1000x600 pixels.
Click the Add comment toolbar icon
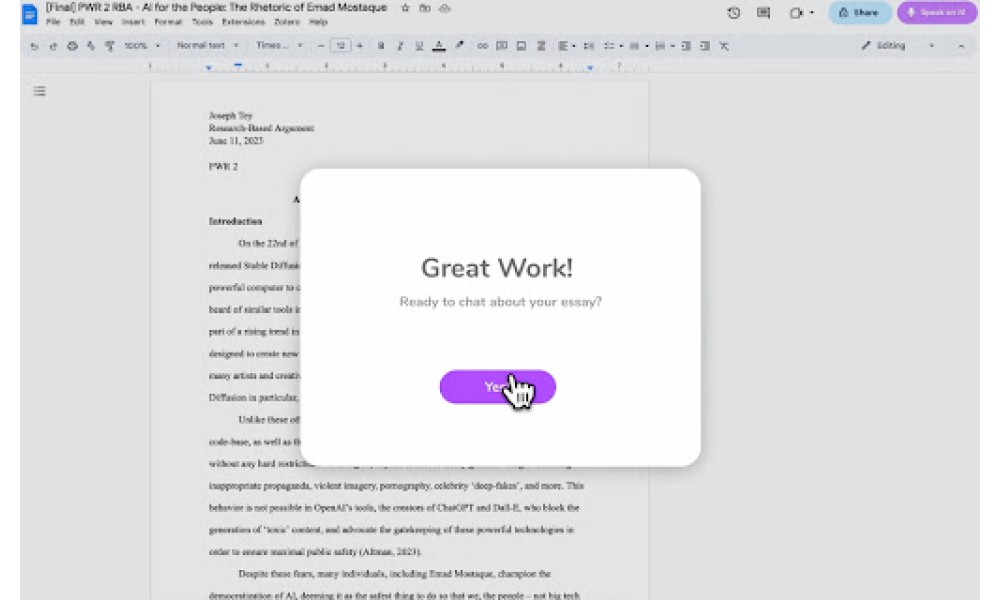click(x=502, y=46)
